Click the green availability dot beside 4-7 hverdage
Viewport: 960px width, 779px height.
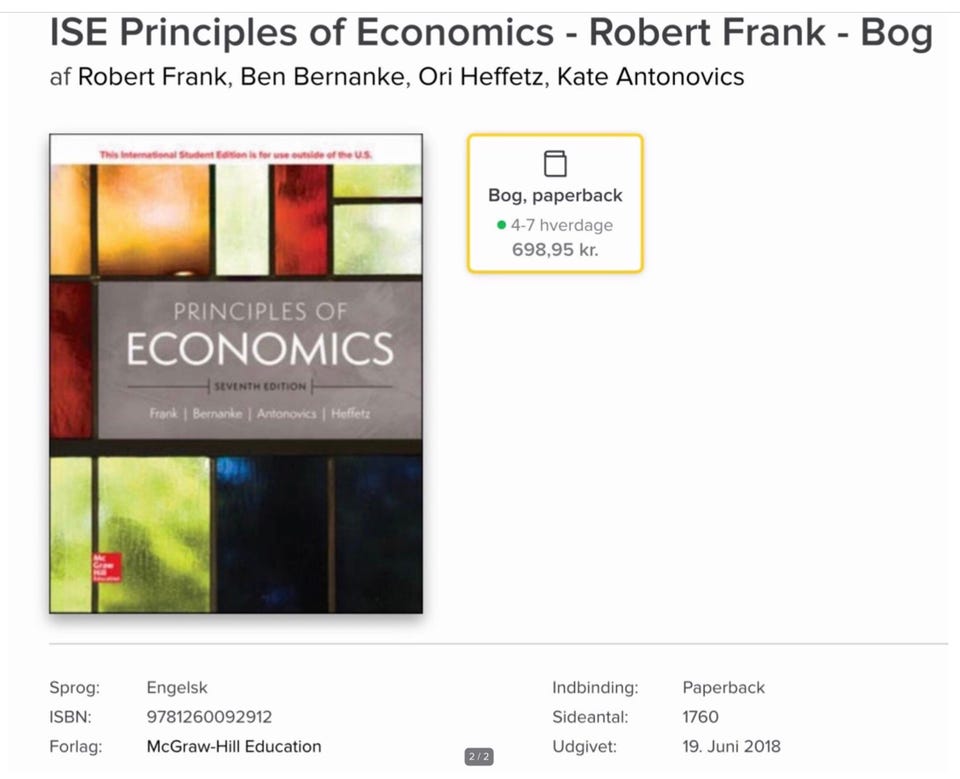[501, 225]
